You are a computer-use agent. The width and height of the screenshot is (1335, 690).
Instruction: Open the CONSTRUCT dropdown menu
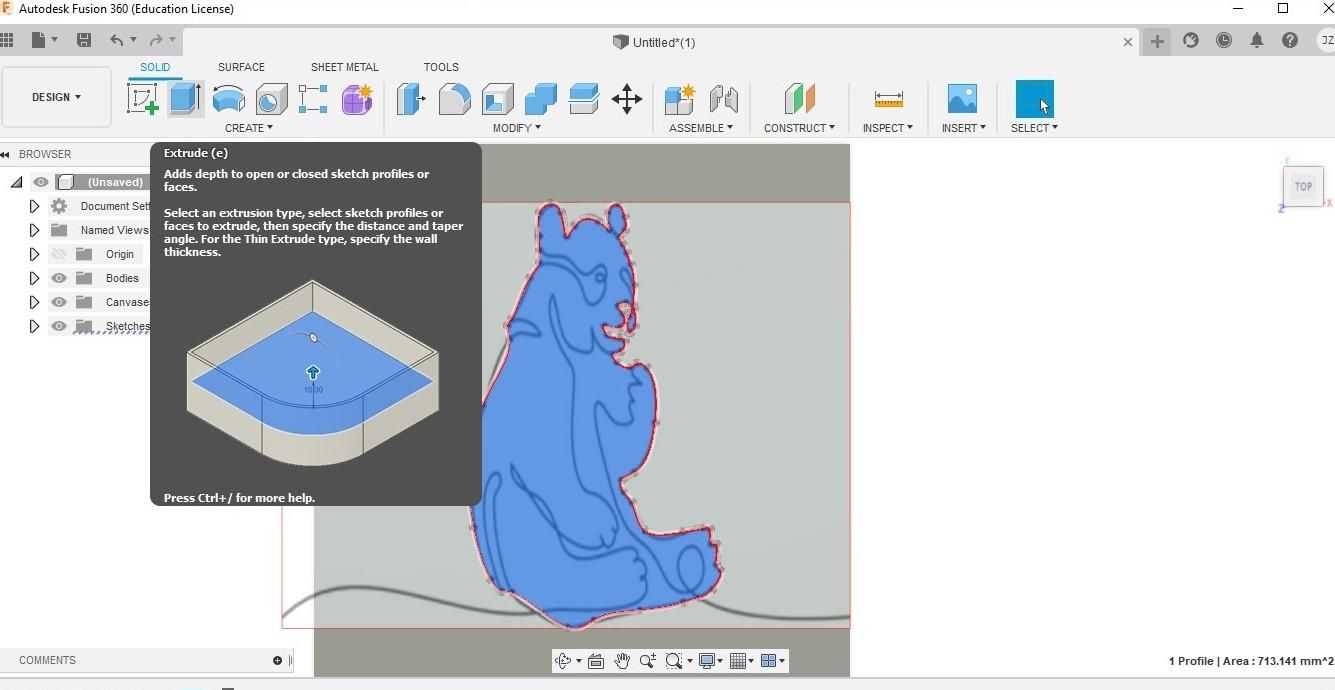tap(799, 128)
